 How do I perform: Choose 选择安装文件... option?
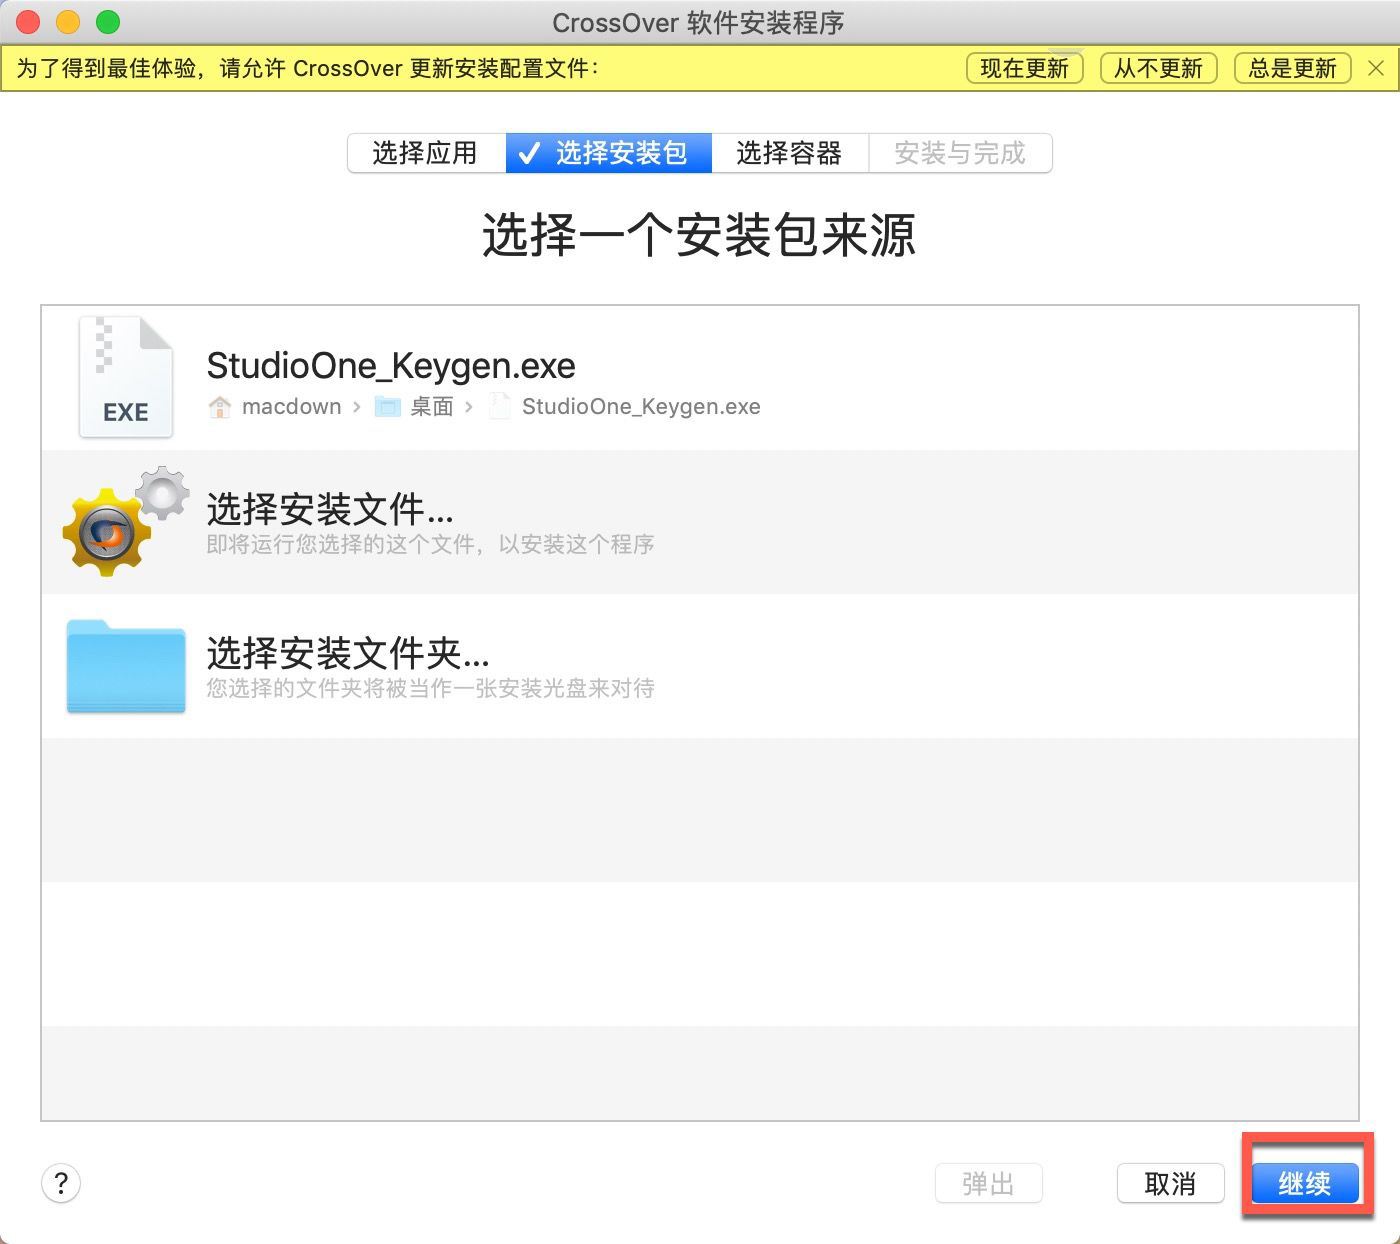click(330, 509)
